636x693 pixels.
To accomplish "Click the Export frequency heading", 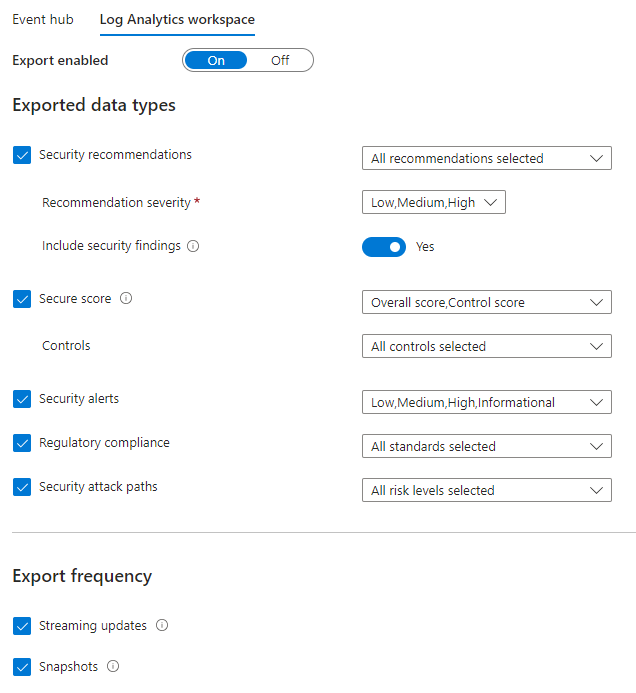I will pyautogui.click(x=82, y=576).
